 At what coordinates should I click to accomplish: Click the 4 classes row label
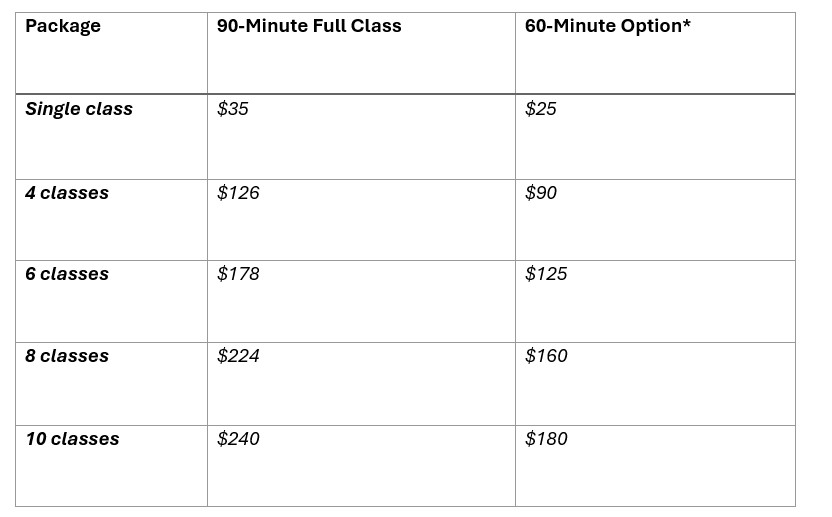67,193
